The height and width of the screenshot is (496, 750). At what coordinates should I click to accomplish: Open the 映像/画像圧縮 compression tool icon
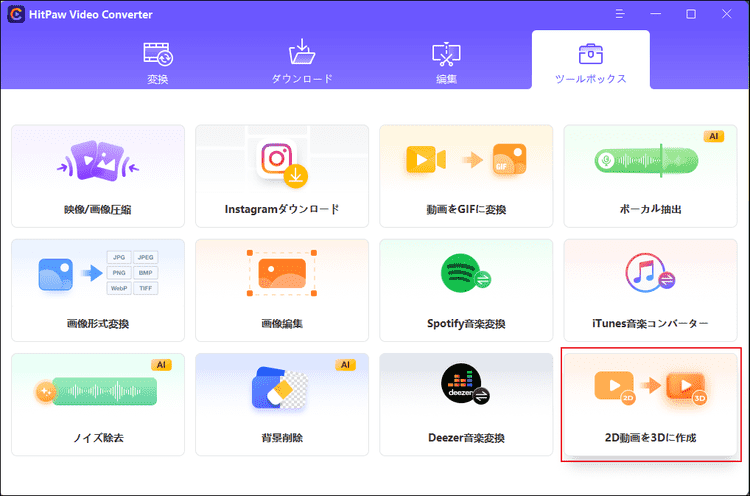pos(98,162)
